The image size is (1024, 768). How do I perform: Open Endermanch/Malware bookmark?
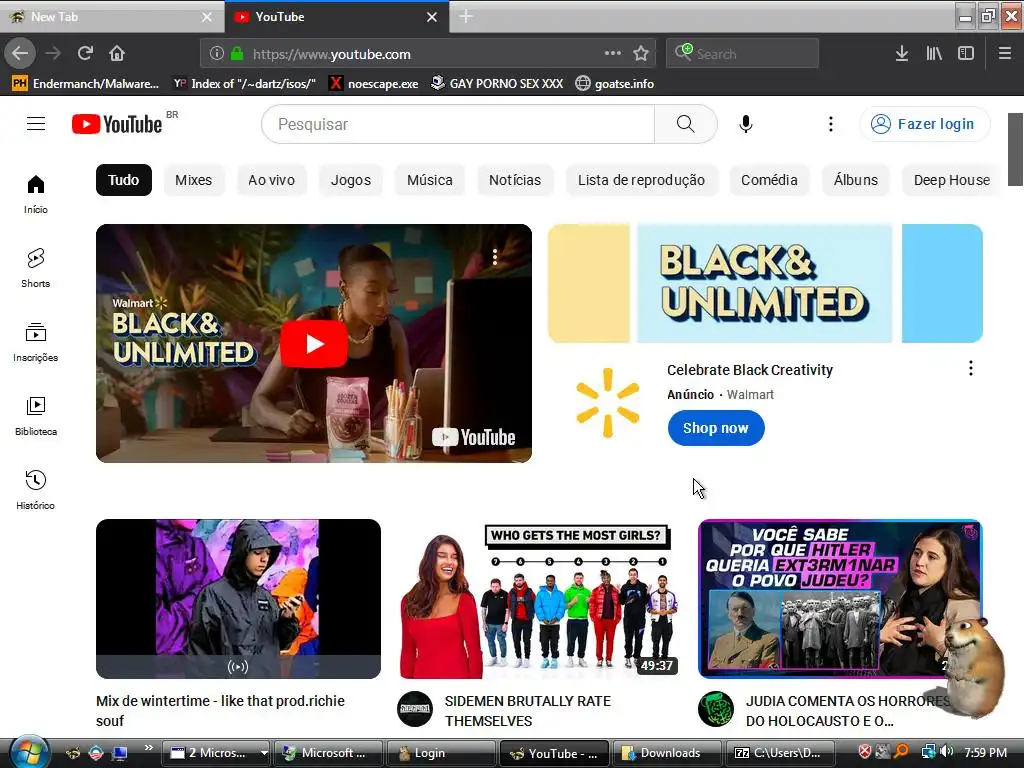[x=86, y=84]
